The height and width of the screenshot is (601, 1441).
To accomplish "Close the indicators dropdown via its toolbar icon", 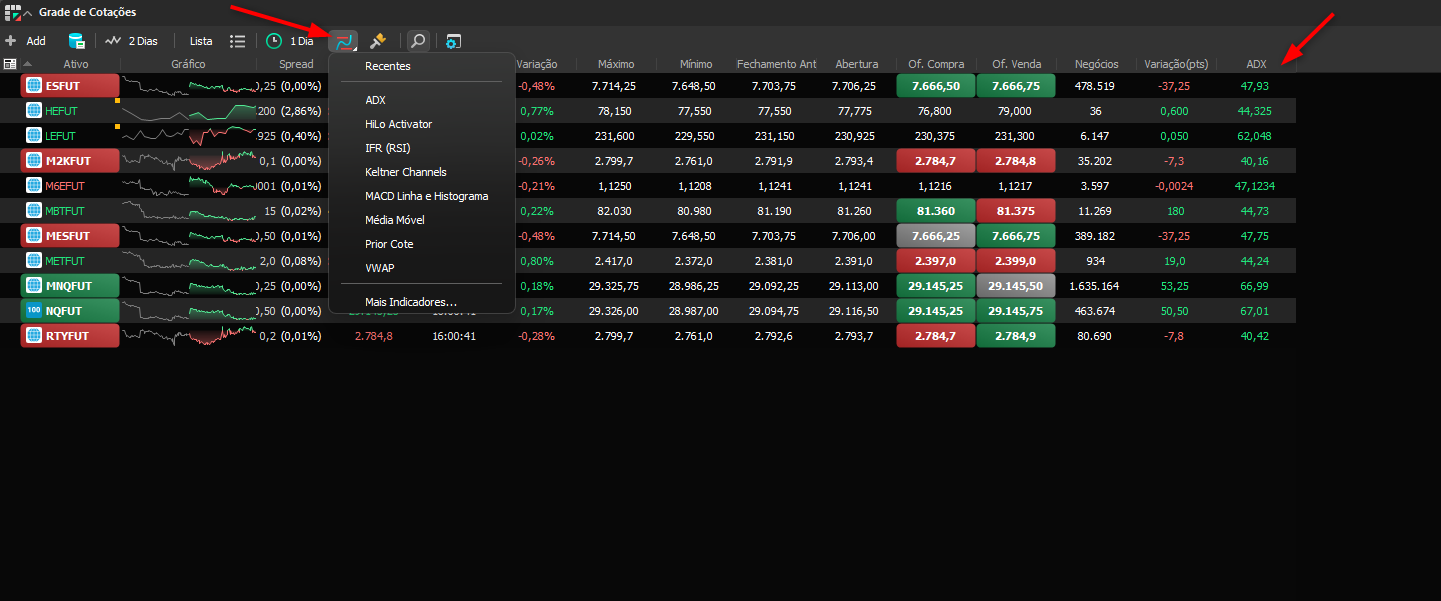I will tap(344, 41).
